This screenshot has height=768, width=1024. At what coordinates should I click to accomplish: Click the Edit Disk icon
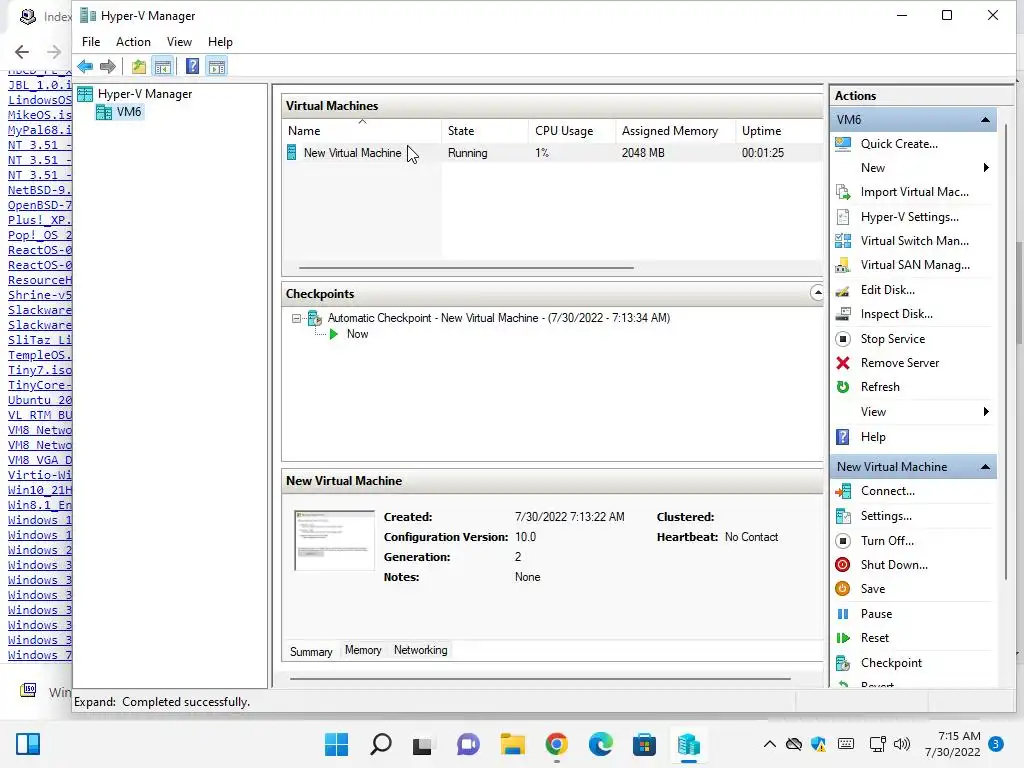click(843, 290)
